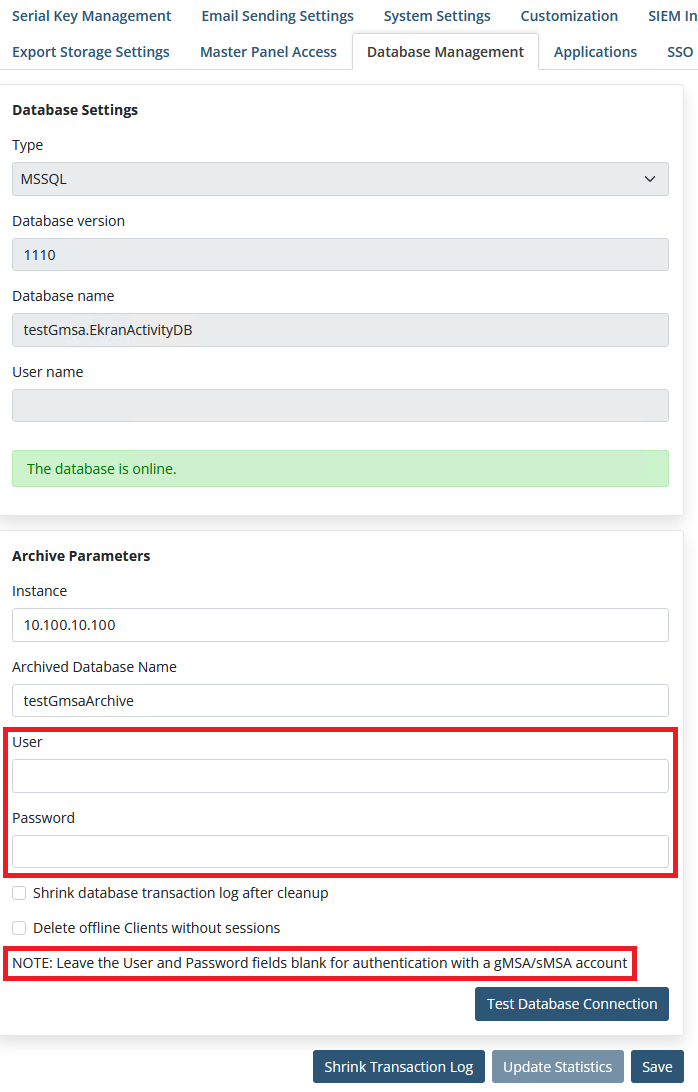Open the SSO tab
The image size is (698, 1092).
(680, 52)
